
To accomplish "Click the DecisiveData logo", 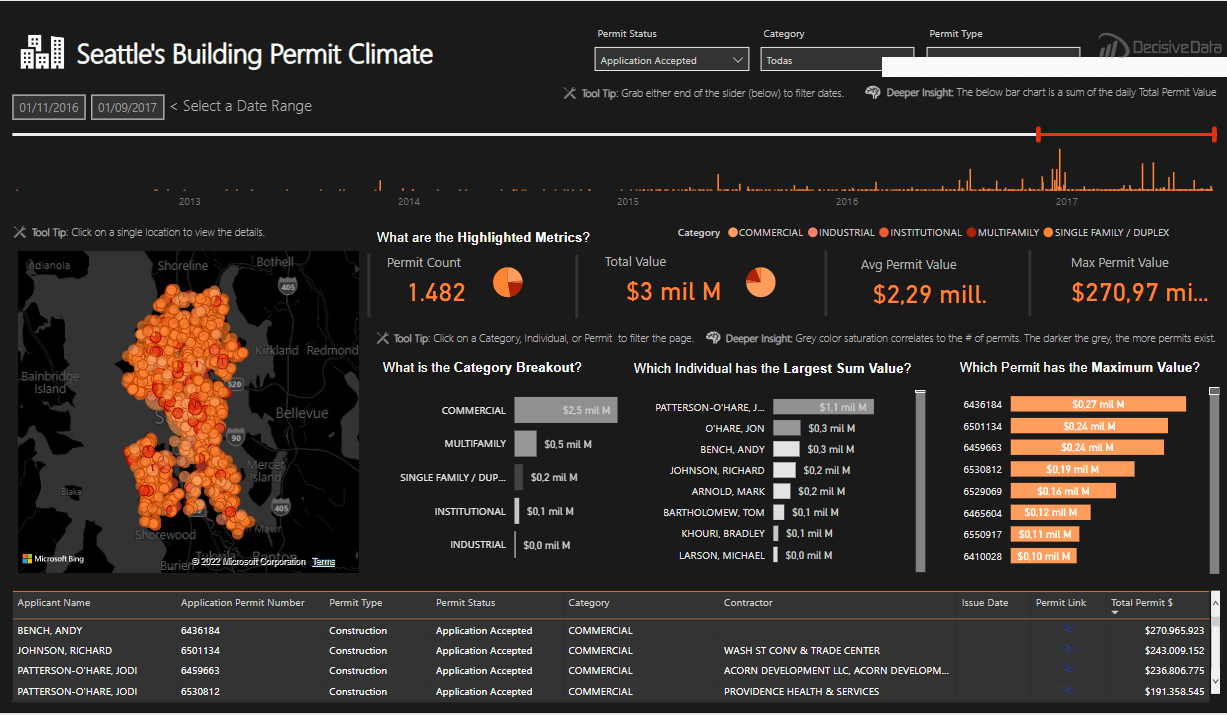I will (1160, 47).
